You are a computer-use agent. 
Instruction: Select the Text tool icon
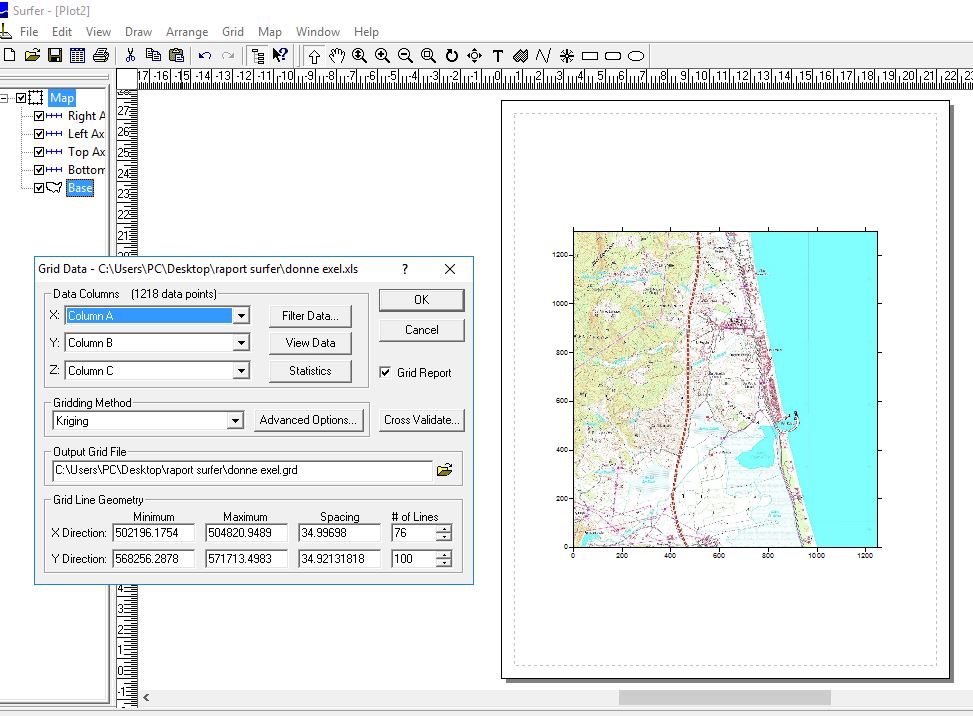click(x=498, y=55)
